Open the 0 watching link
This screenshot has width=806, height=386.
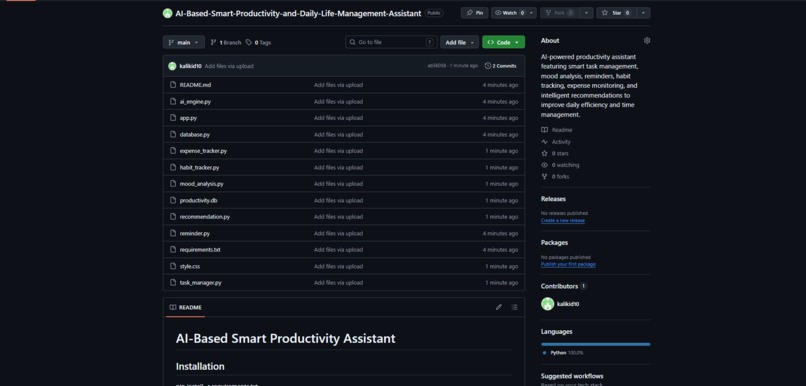pyautogui.click(x=560, y=165)
